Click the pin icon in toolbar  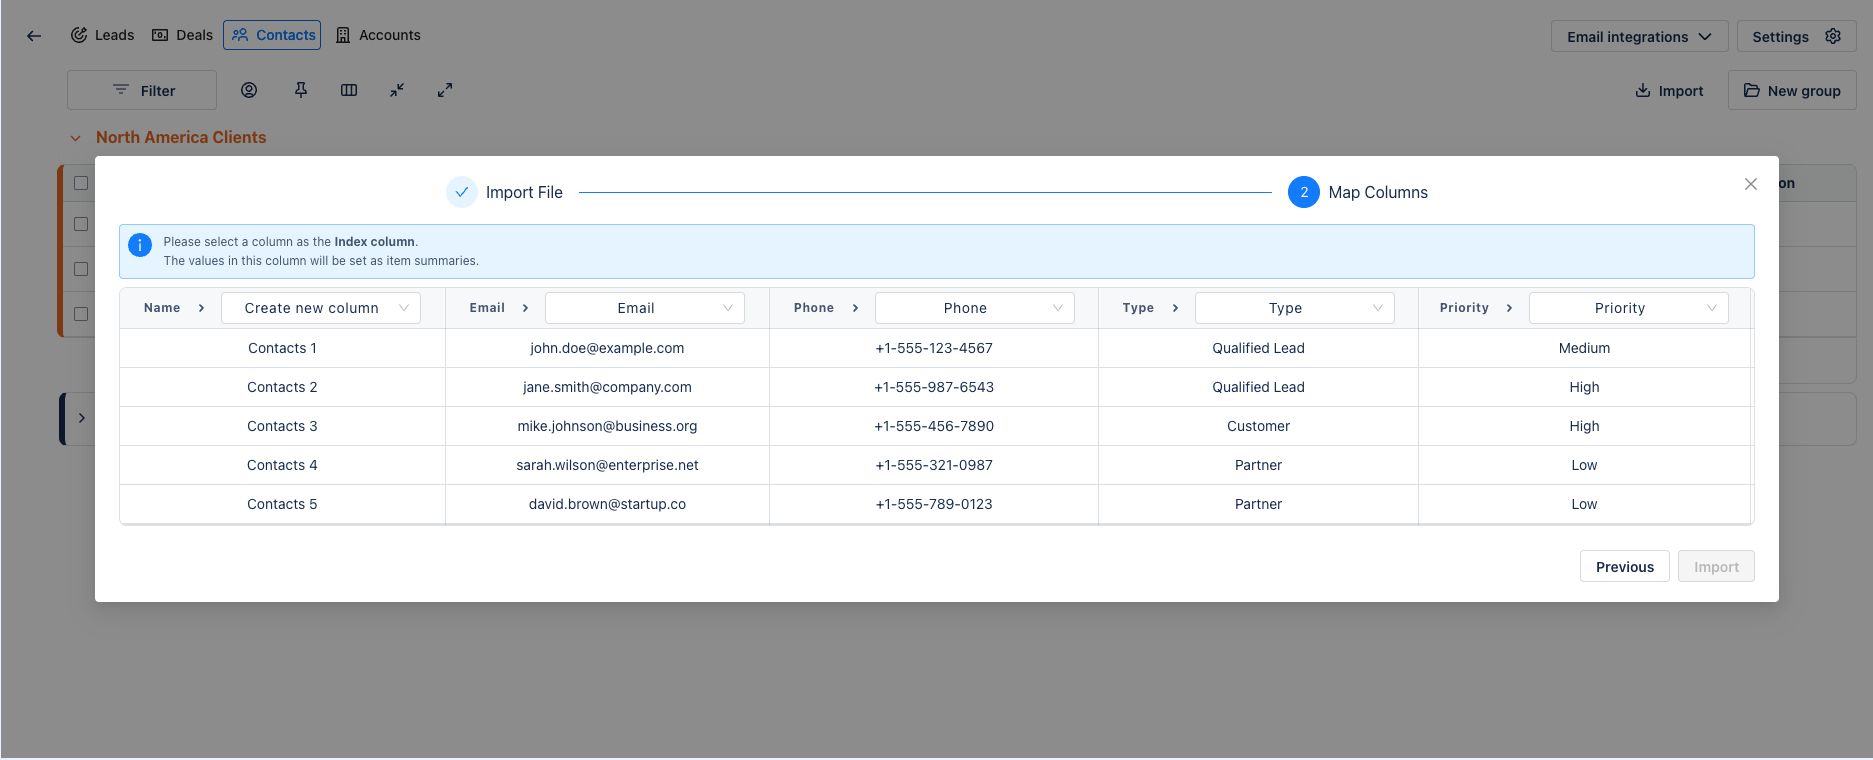[x=301, y=90]
